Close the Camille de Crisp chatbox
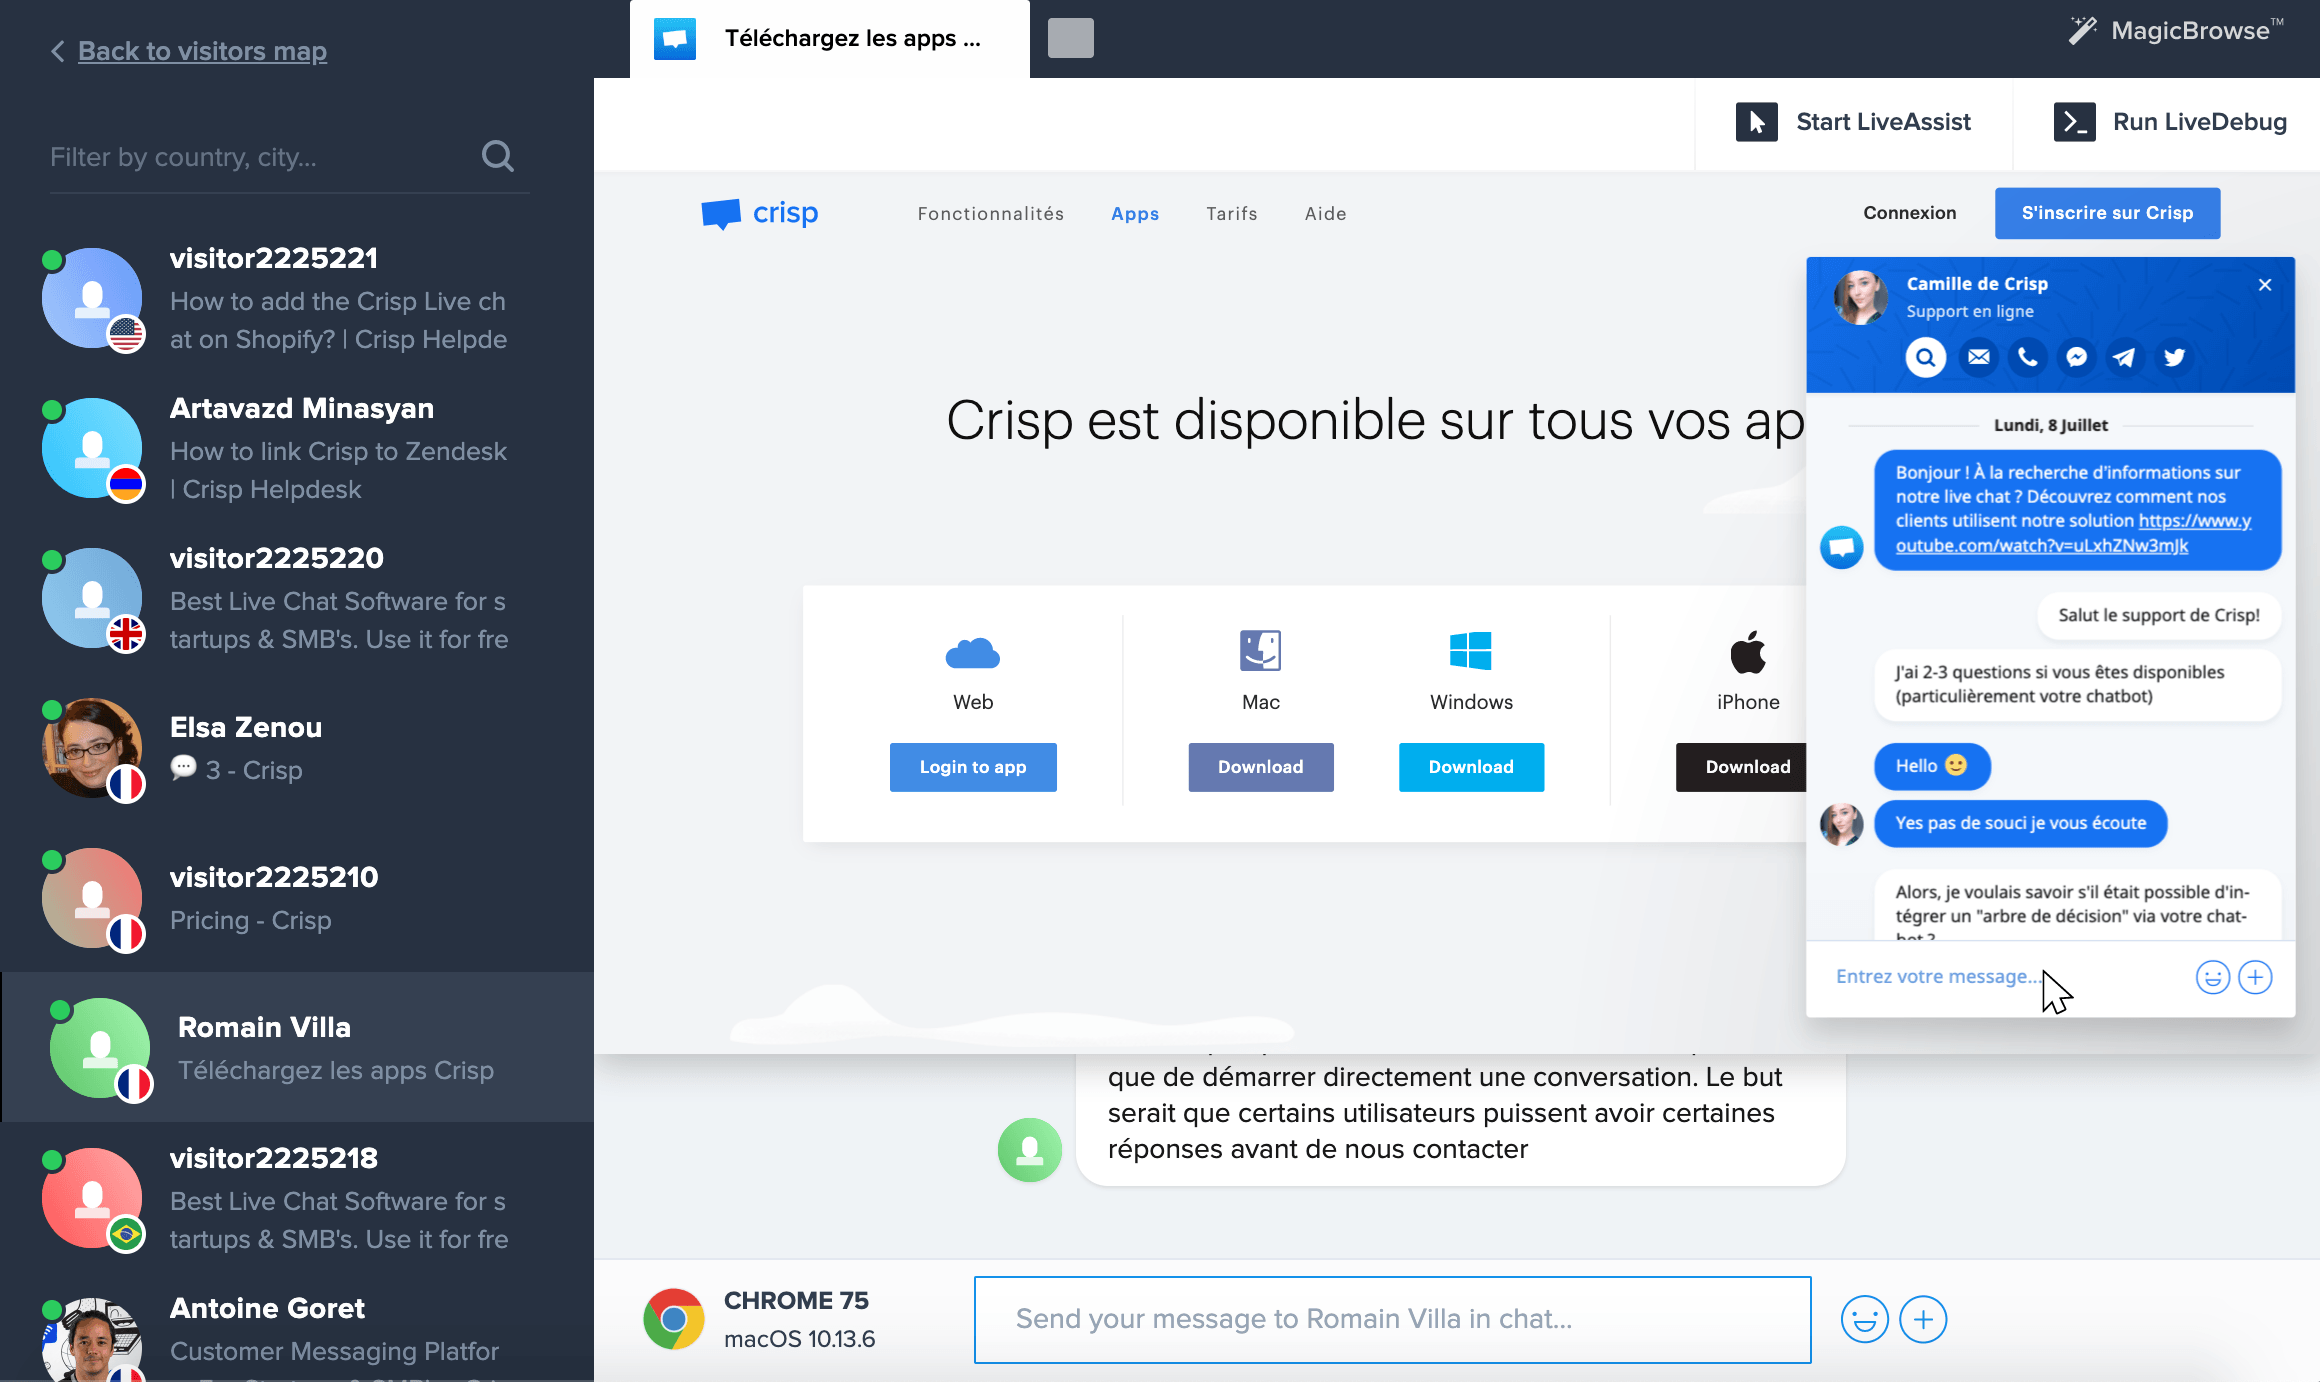 [x=2265, y=285]
